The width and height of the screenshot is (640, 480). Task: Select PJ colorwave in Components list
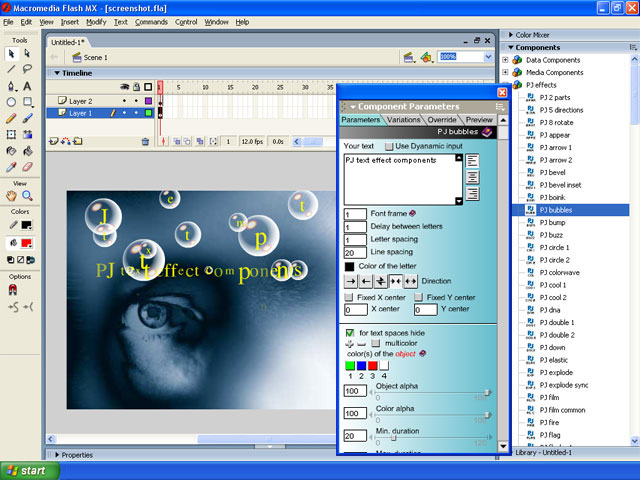[559, 273]
